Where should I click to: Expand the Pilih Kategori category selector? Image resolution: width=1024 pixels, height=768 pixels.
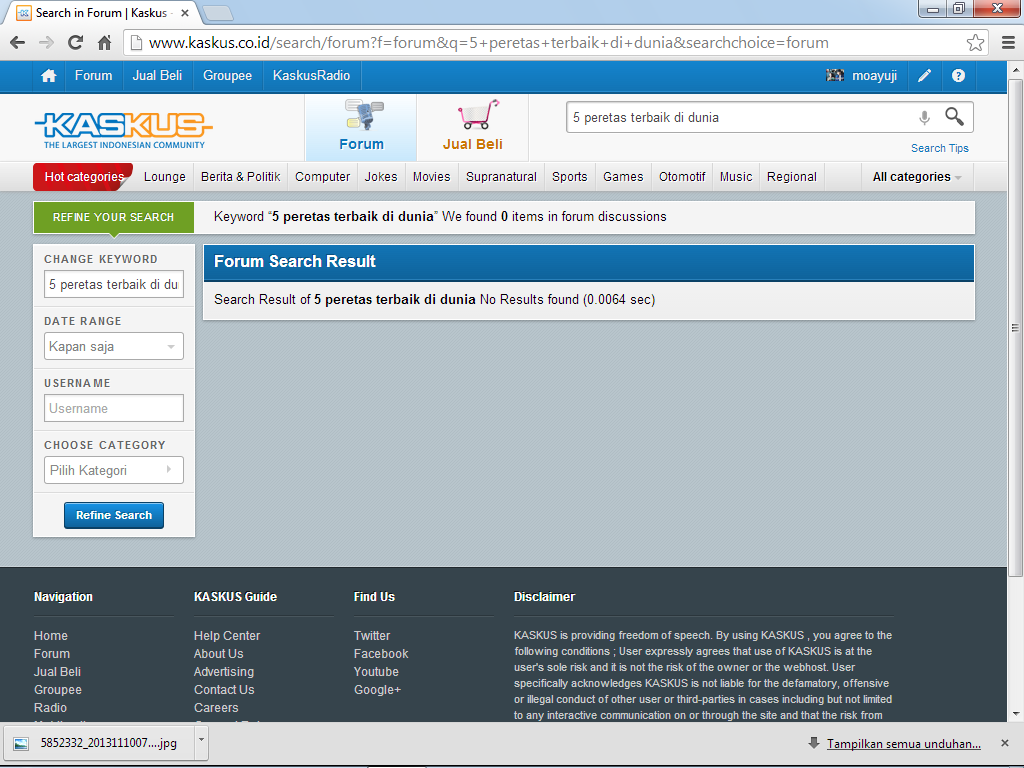click(x=114, y=470)
